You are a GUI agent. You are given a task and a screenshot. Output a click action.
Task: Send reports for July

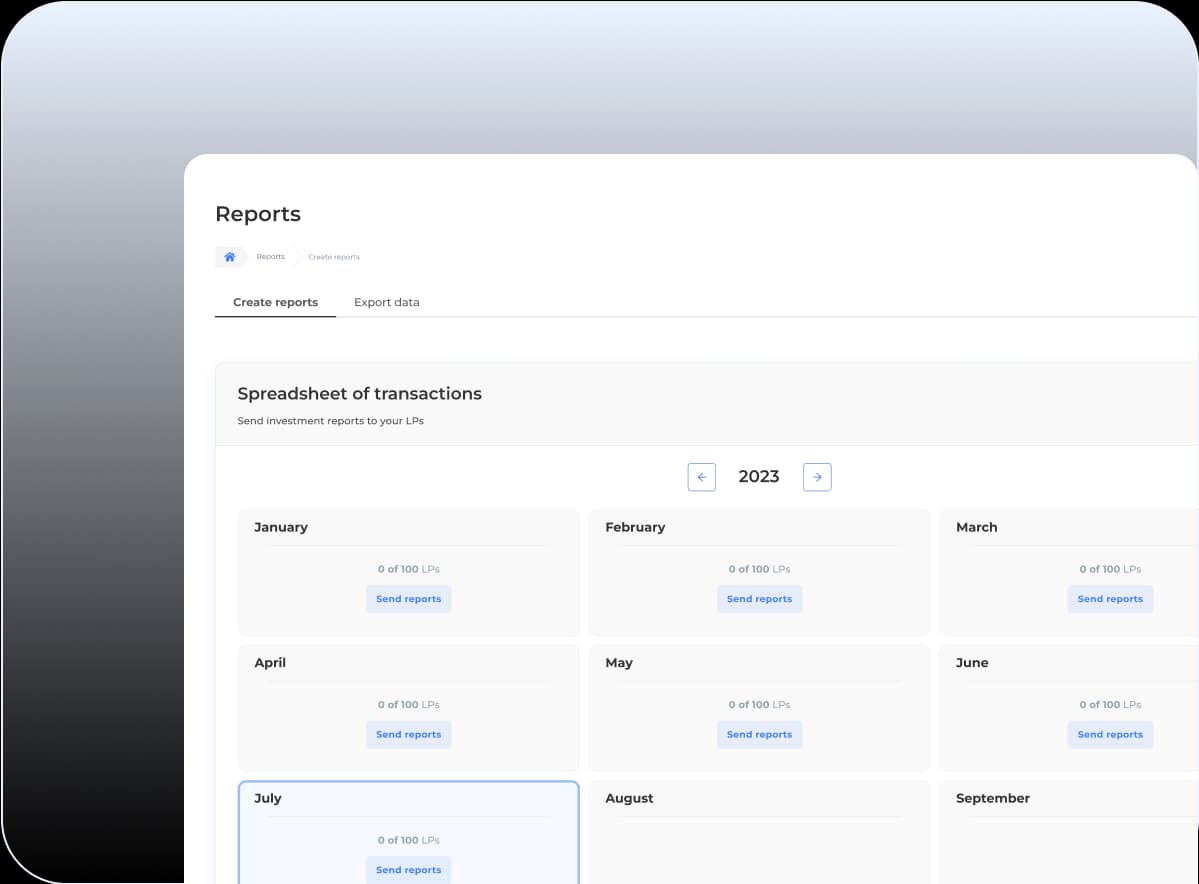tap(408, 869)
